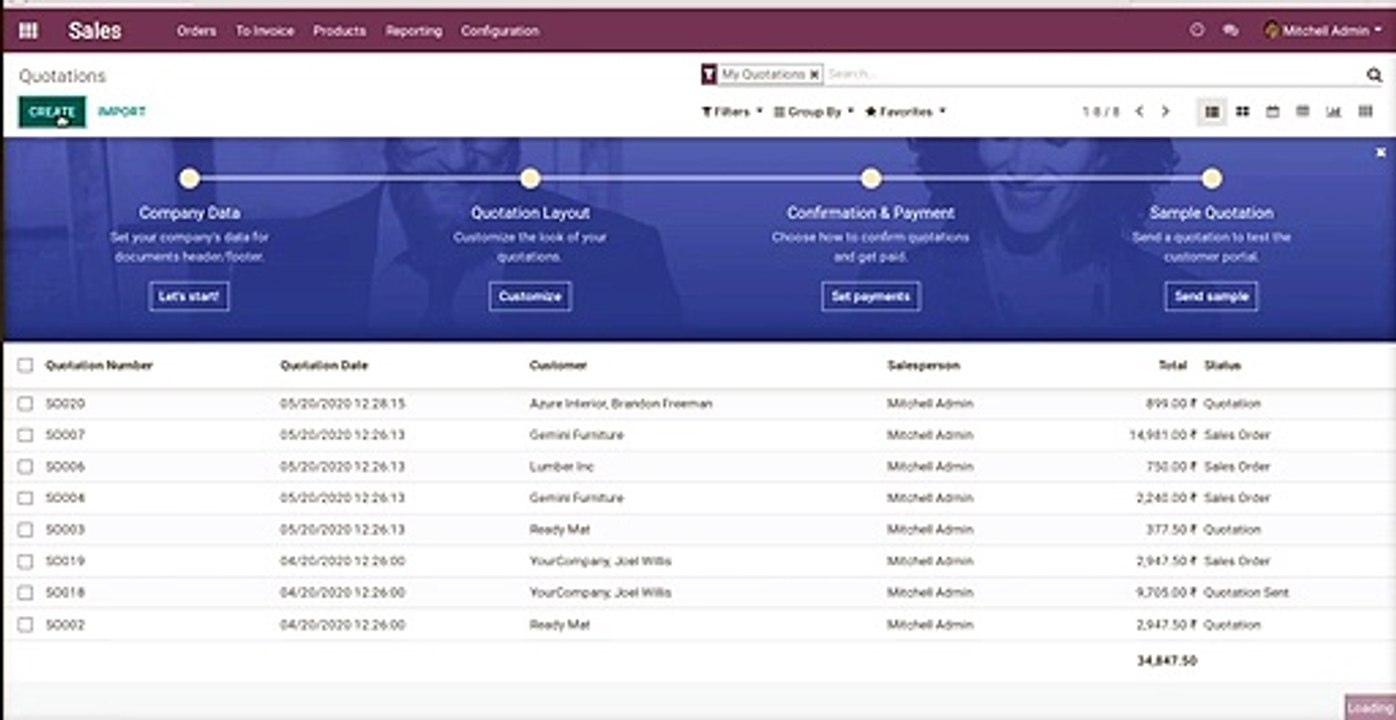Open the Configuration menu
Viewport: 1396px width, 720px height.
tap(500, 31)
